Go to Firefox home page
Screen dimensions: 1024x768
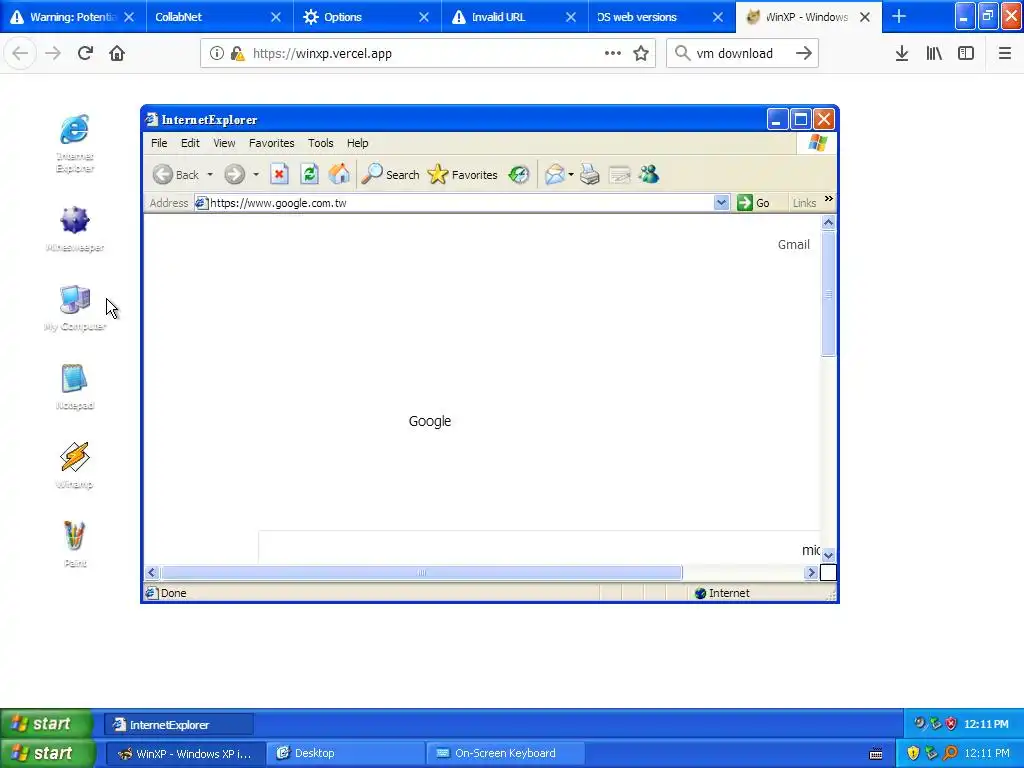pyautogui.click(x=117, y=53)
